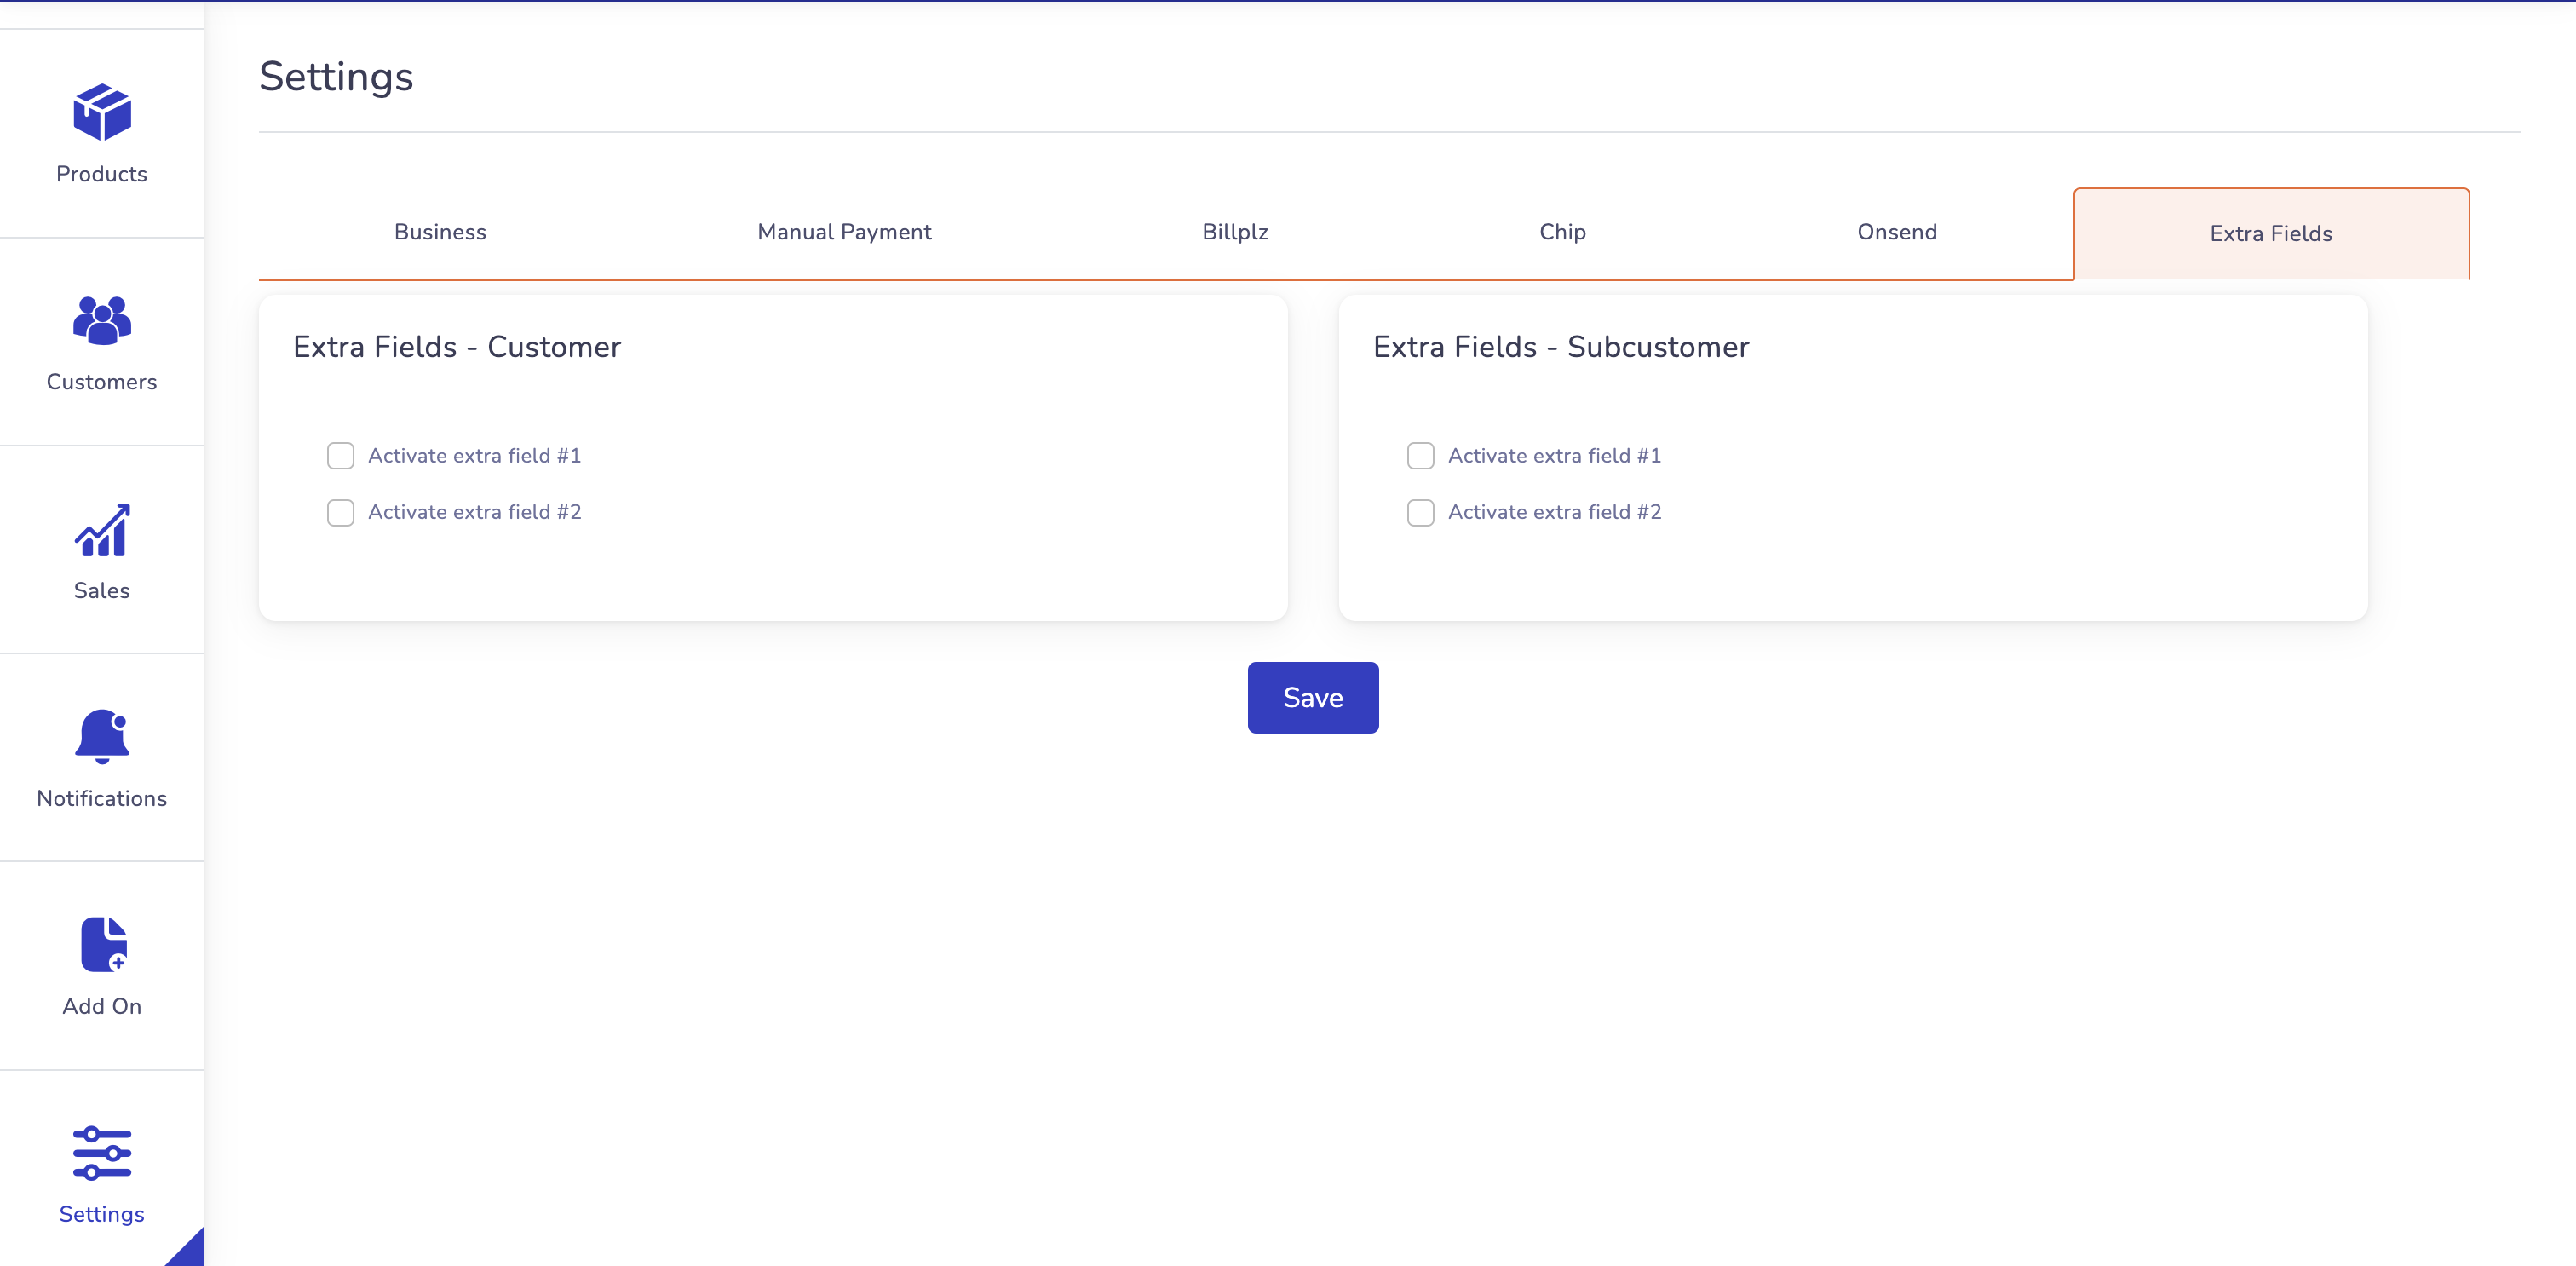Navigate to Add On section
Screen dimensions: 2576x1266
point(101,967)
